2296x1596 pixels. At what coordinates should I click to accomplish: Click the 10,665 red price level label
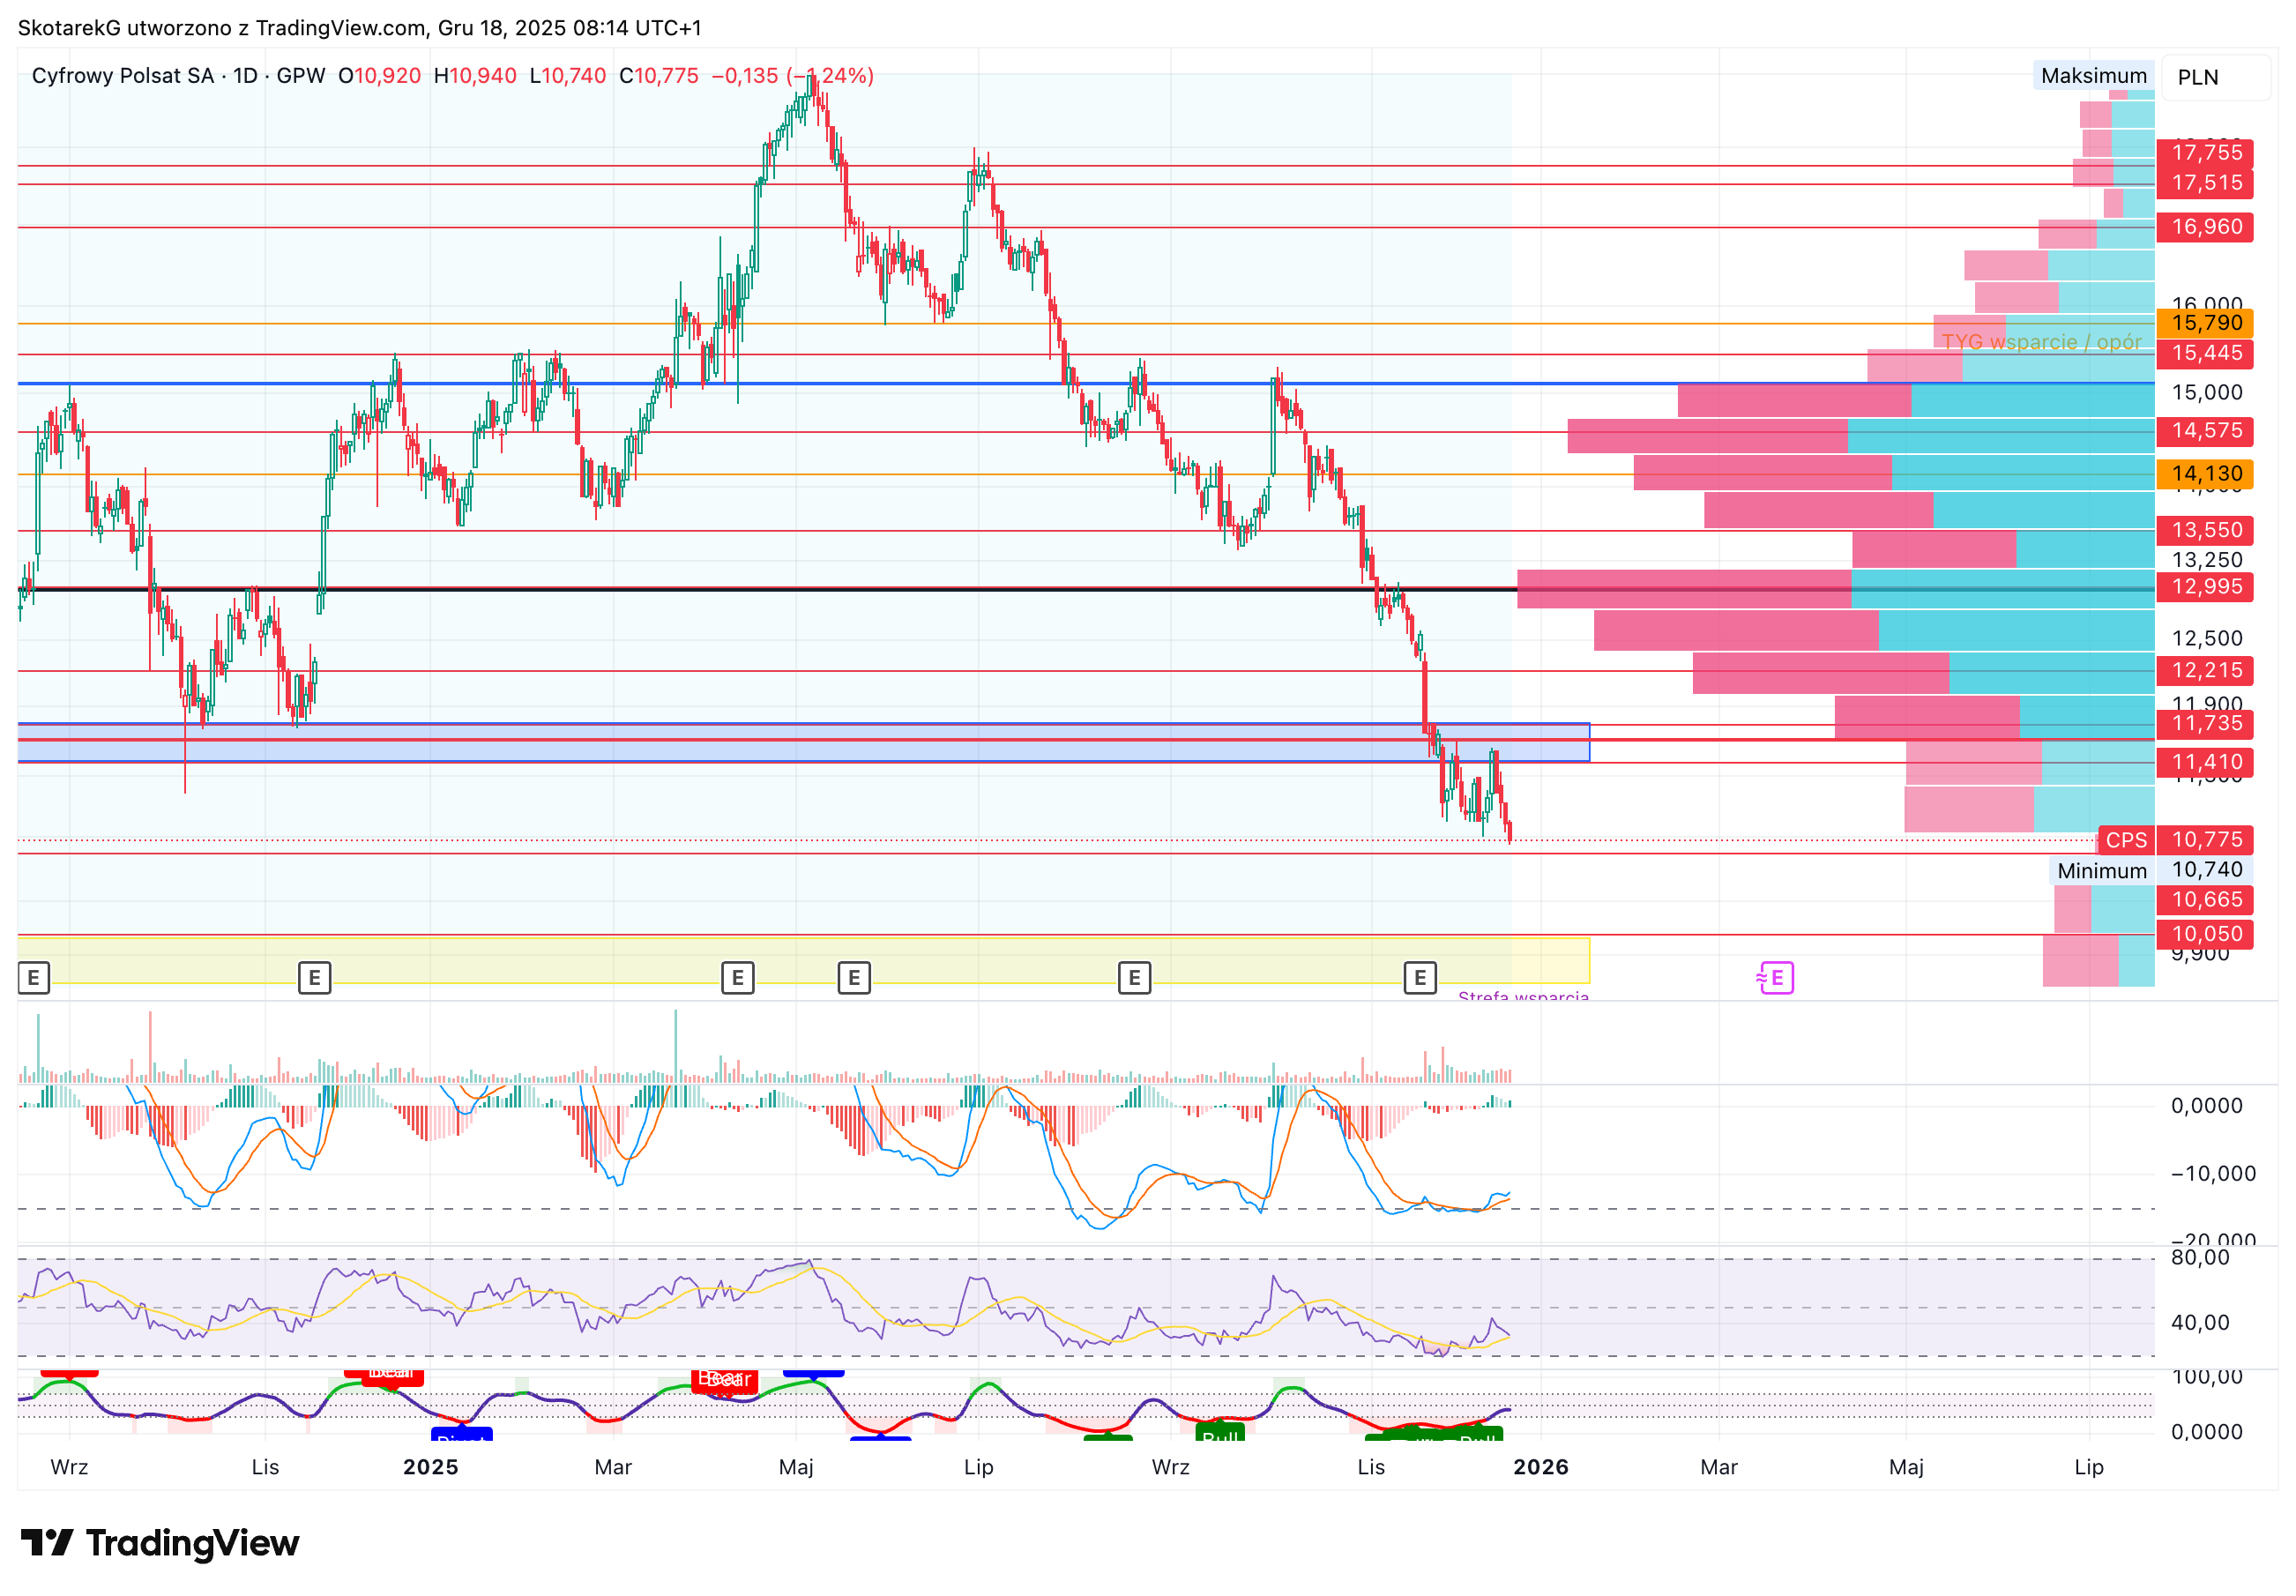pyautogui.click(x=2206, y=900)
